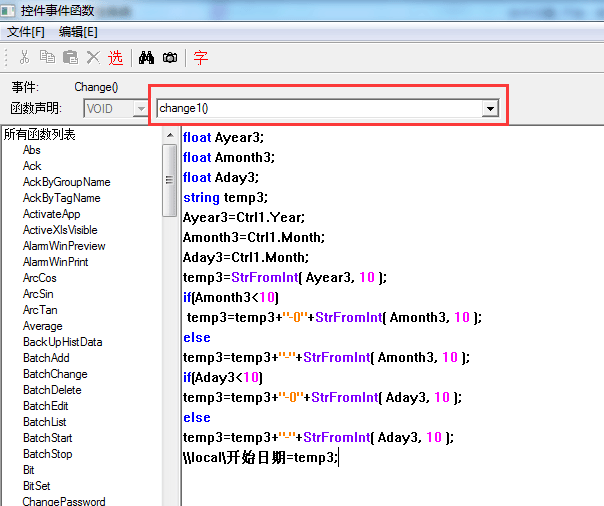The image size is (604, 506).
Task: Open the 文件[F] menu
Action: (26, 32)
